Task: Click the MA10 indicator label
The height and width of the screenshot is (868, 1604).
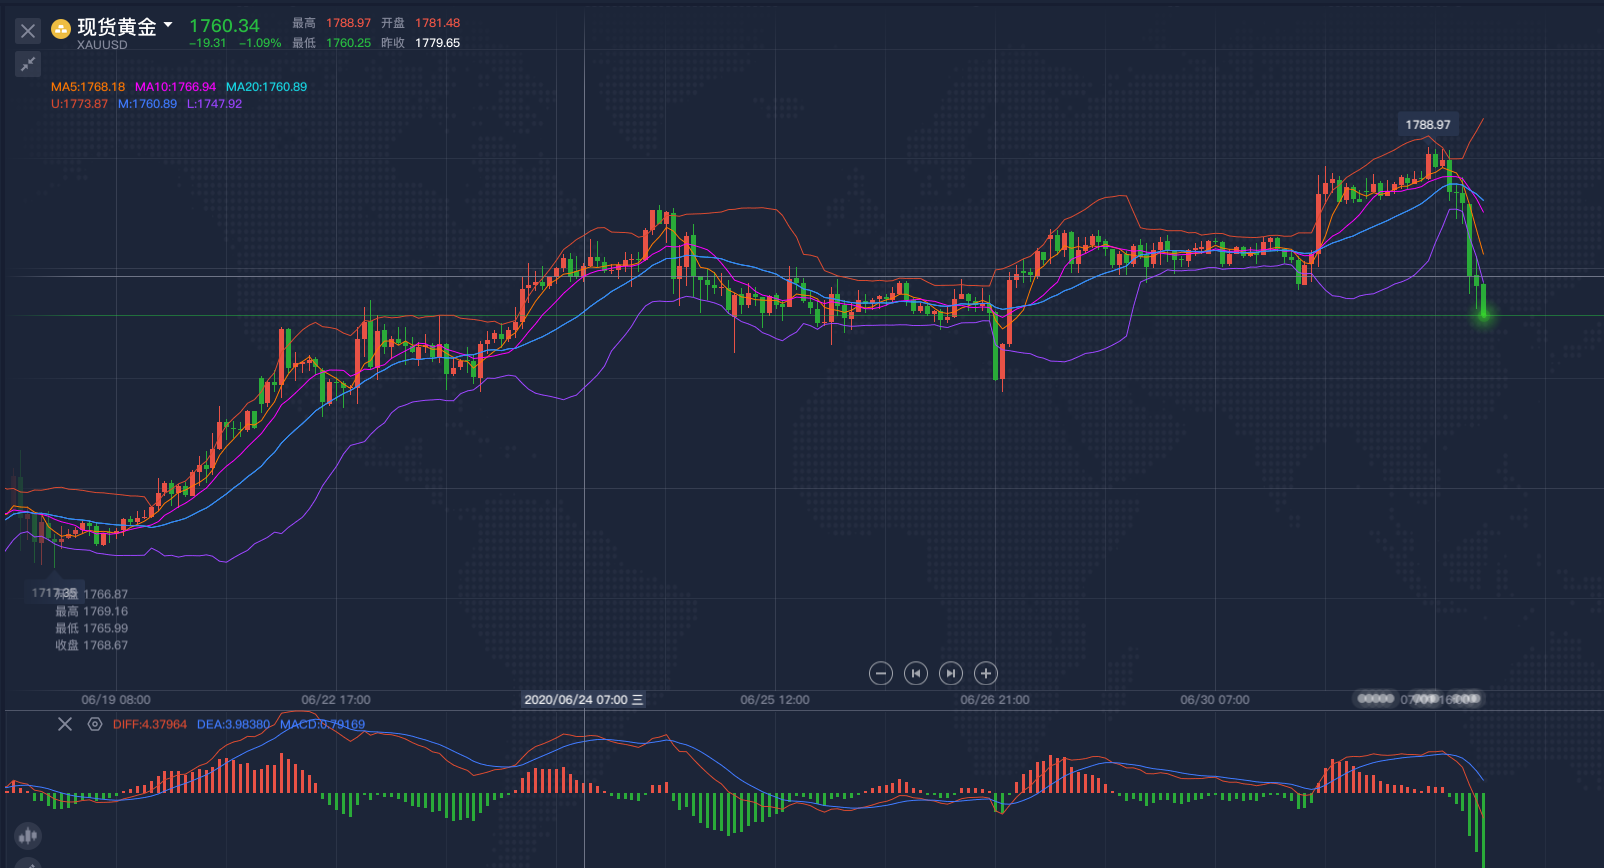Action: coord(175,87)
